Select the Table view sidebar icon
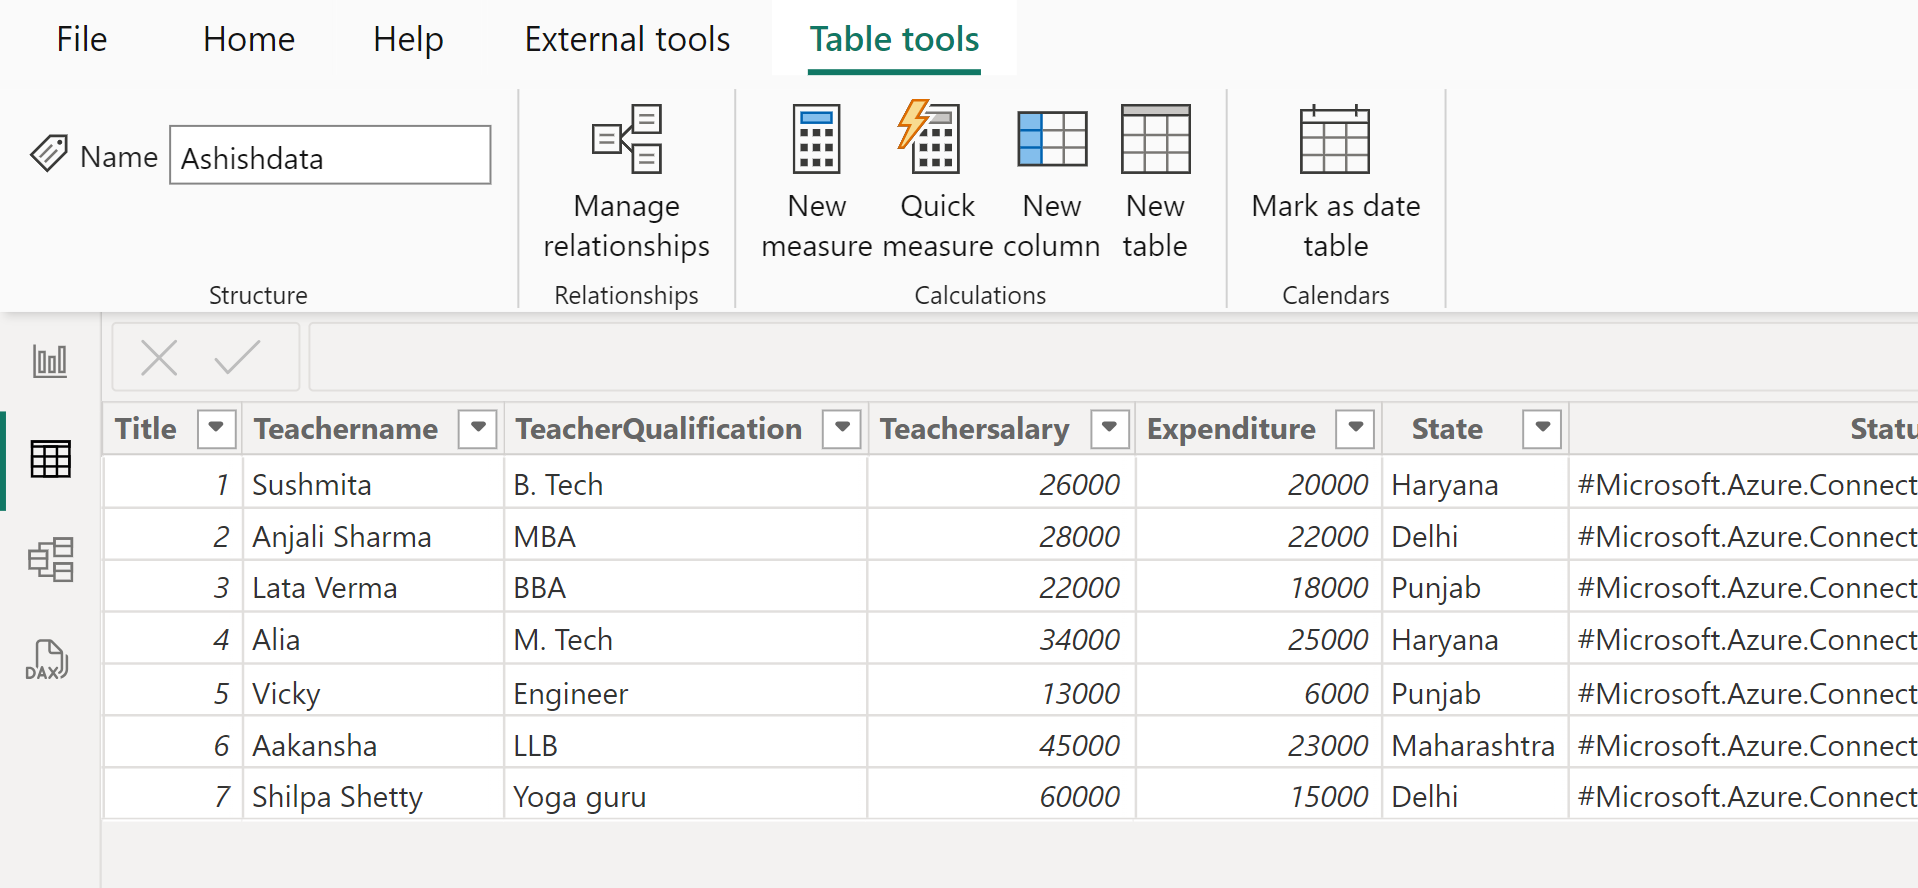Viewport: 1918px width, 888px height. coord(50,459)
